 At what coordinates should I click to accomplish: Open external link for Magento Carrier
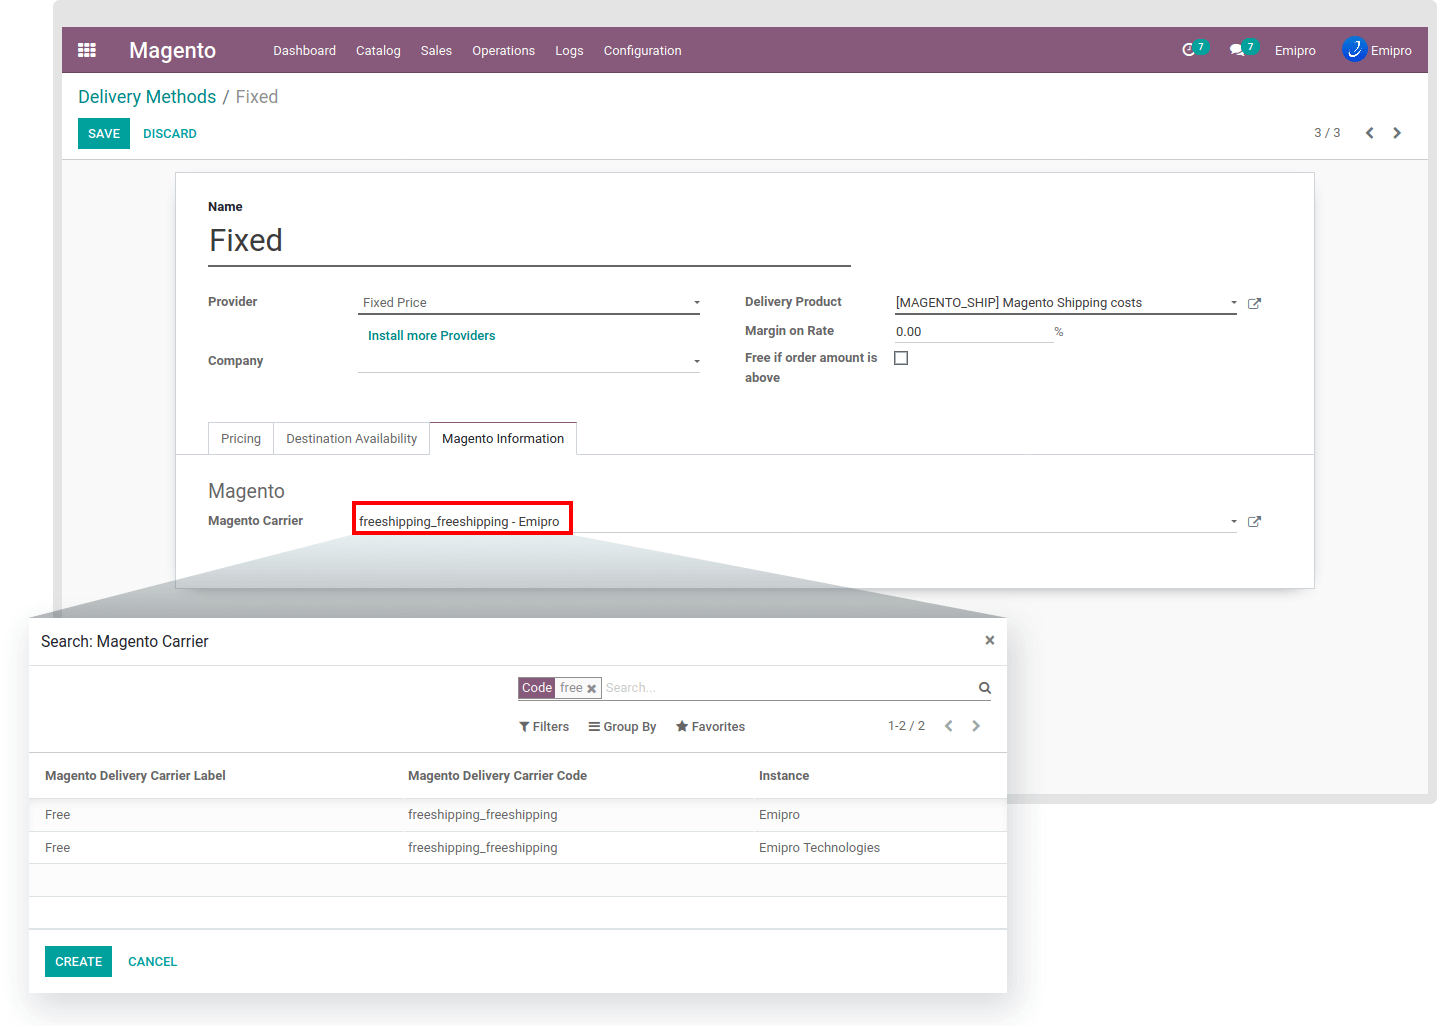click(x=1255, y=521)
